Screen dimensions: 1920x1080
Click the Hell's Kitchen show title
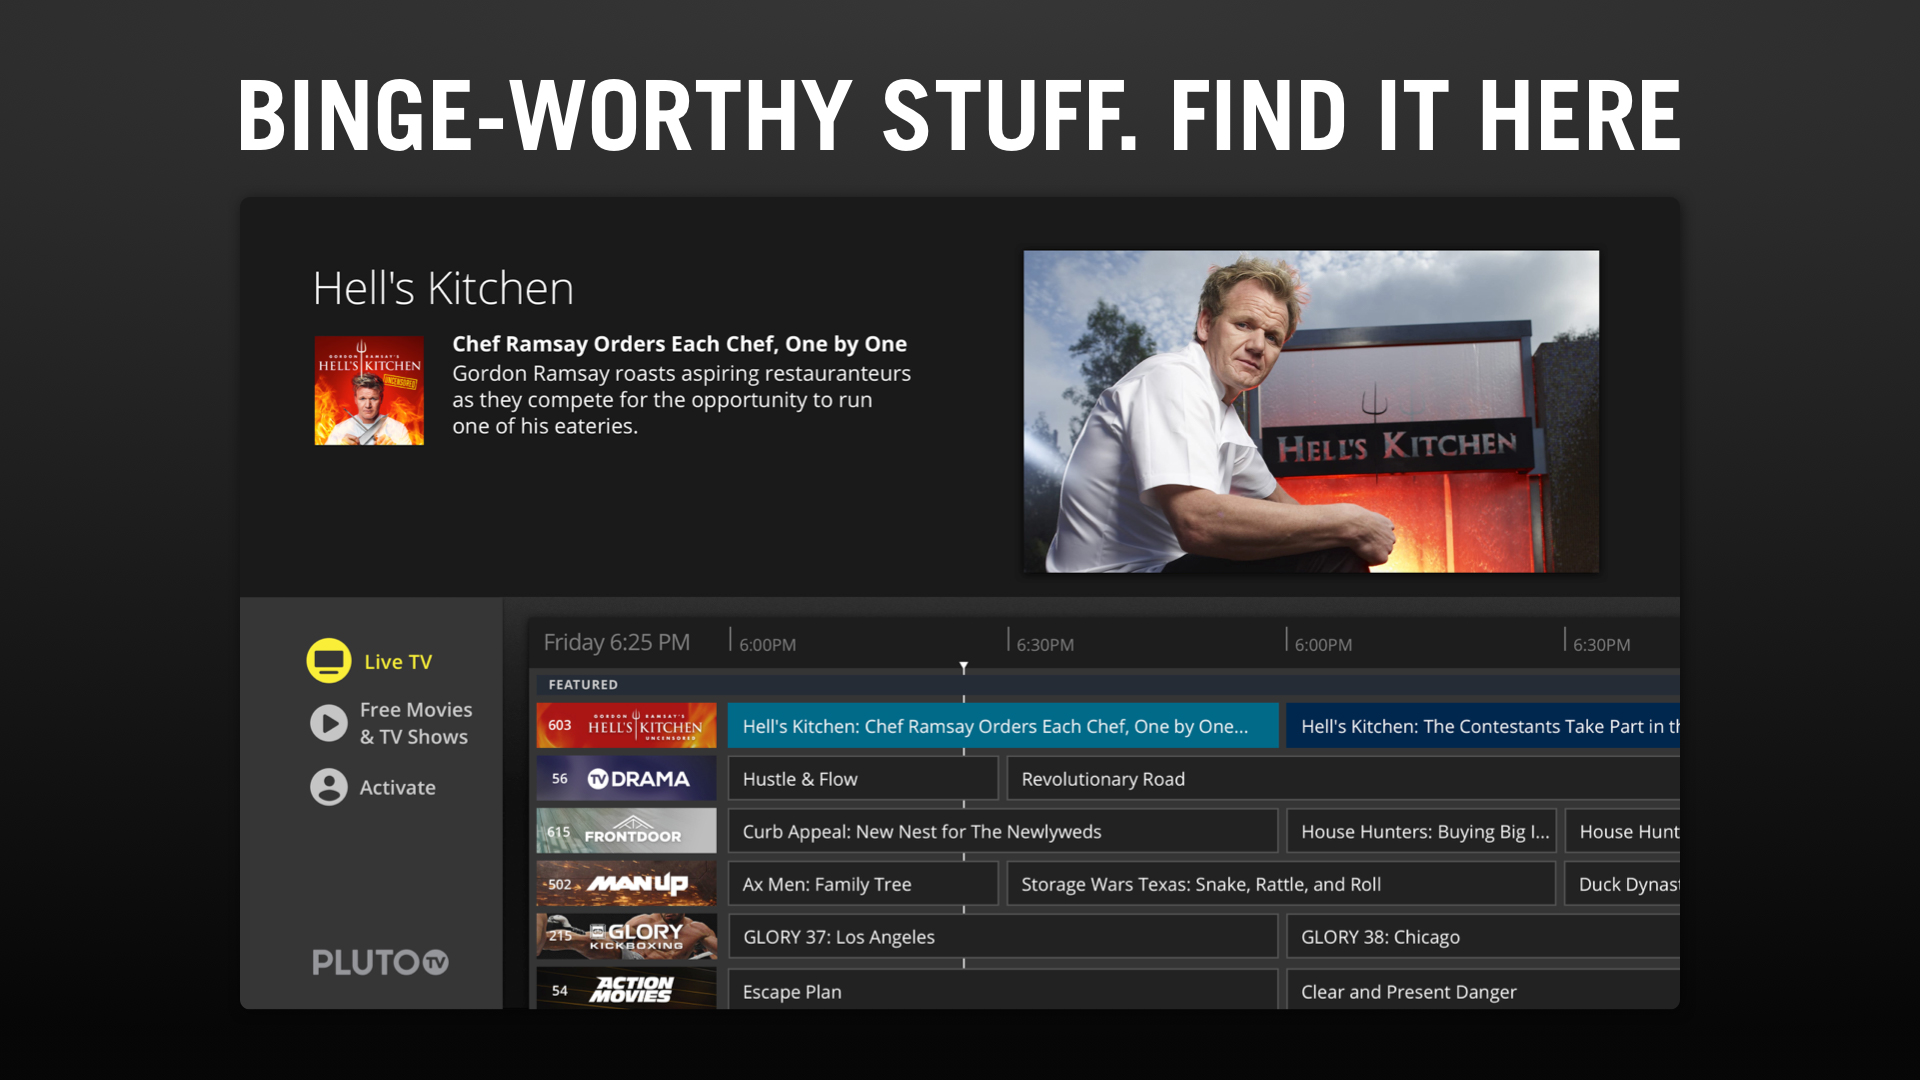[x=443, y=288]
